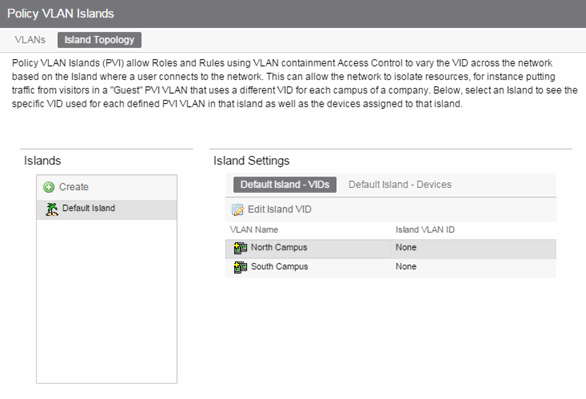Select the Island Topology tab
Image resolution: width=586 pixels, height=399 pixels.
[x=99, y=40]
